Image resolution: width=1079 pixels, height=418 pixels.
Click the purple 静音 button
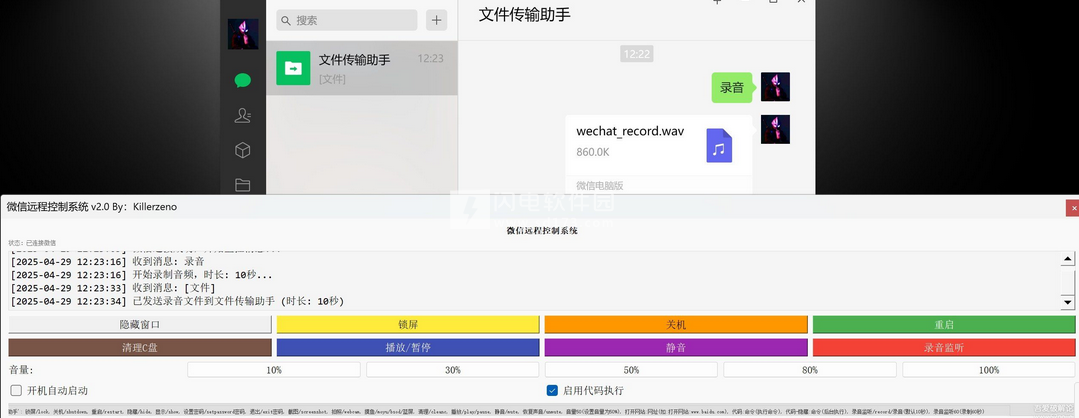pos(676,348)
